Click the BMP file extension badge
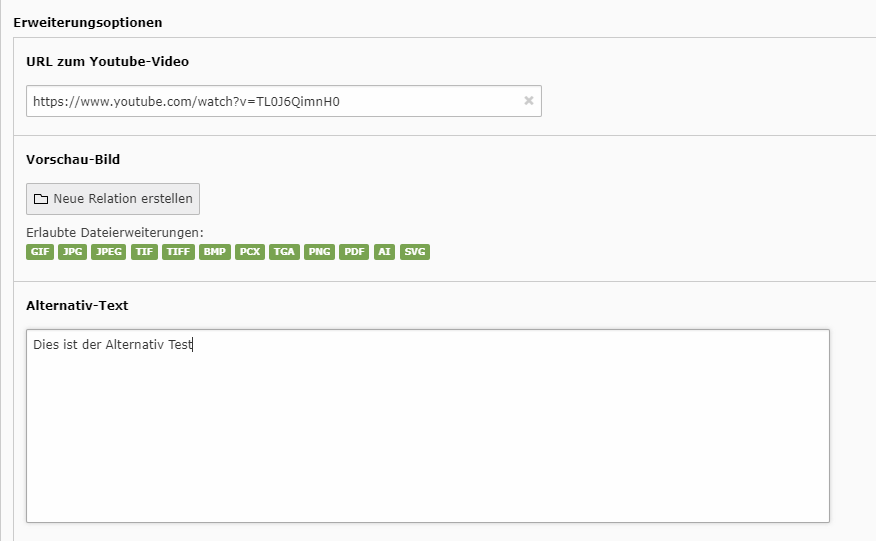This screenshot has height=541, width=876. (x=215, y=251)
